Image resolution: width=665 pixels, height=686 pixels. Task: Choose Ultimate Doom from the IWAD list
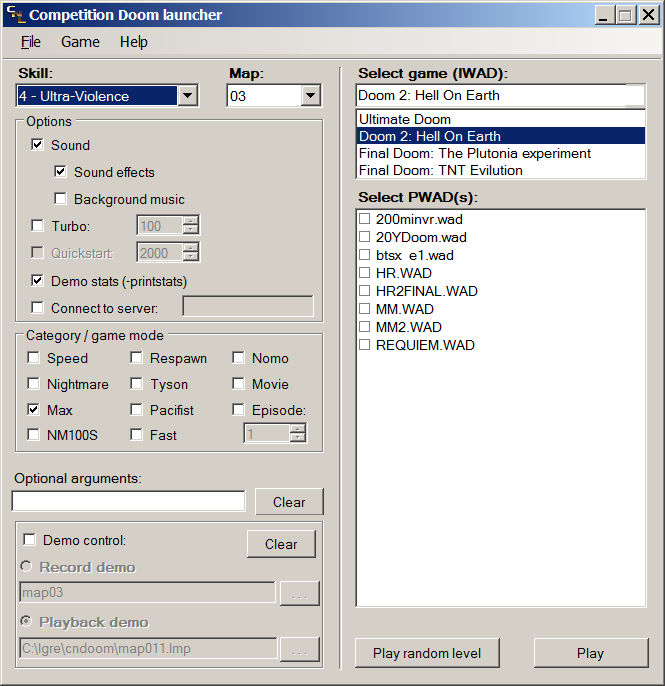pyautogui.click(x=405, y=119)
